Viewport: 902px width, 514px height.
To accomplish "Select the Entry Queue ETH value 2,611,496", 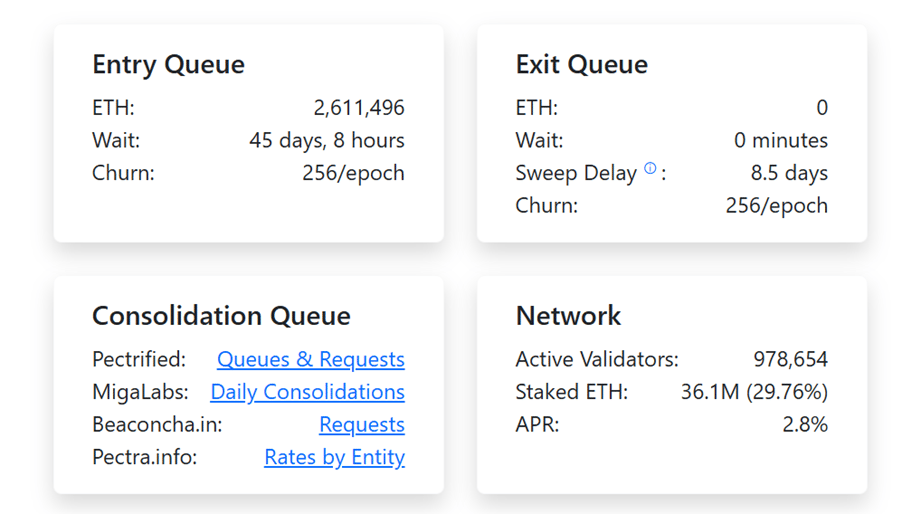I will 358,108.
